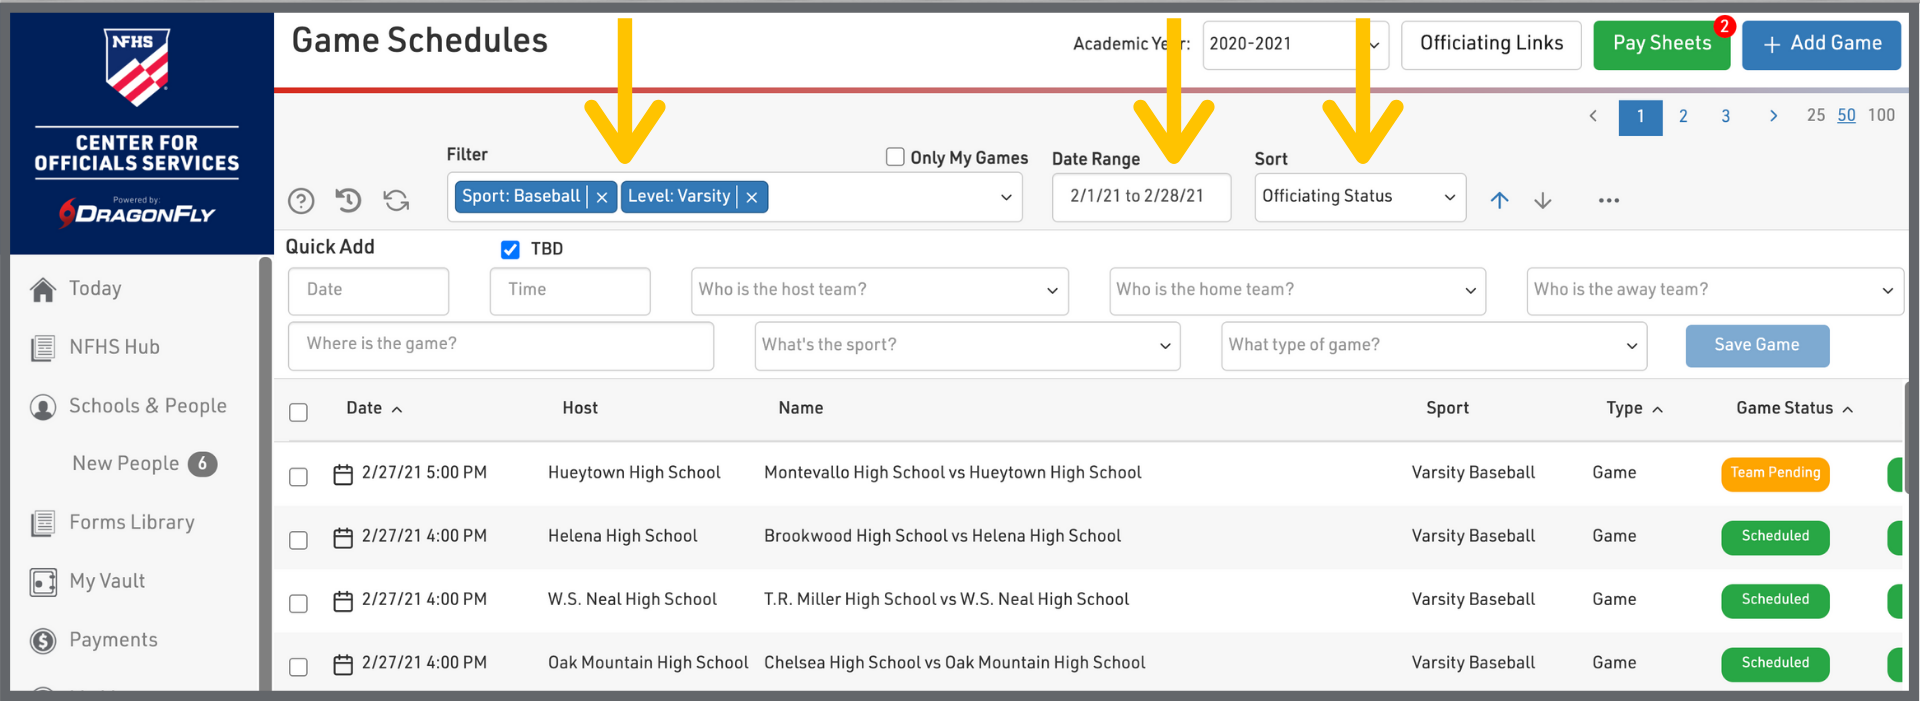Click the sort ascending up arrow

pyautogui.click(x=1499, y=200)
